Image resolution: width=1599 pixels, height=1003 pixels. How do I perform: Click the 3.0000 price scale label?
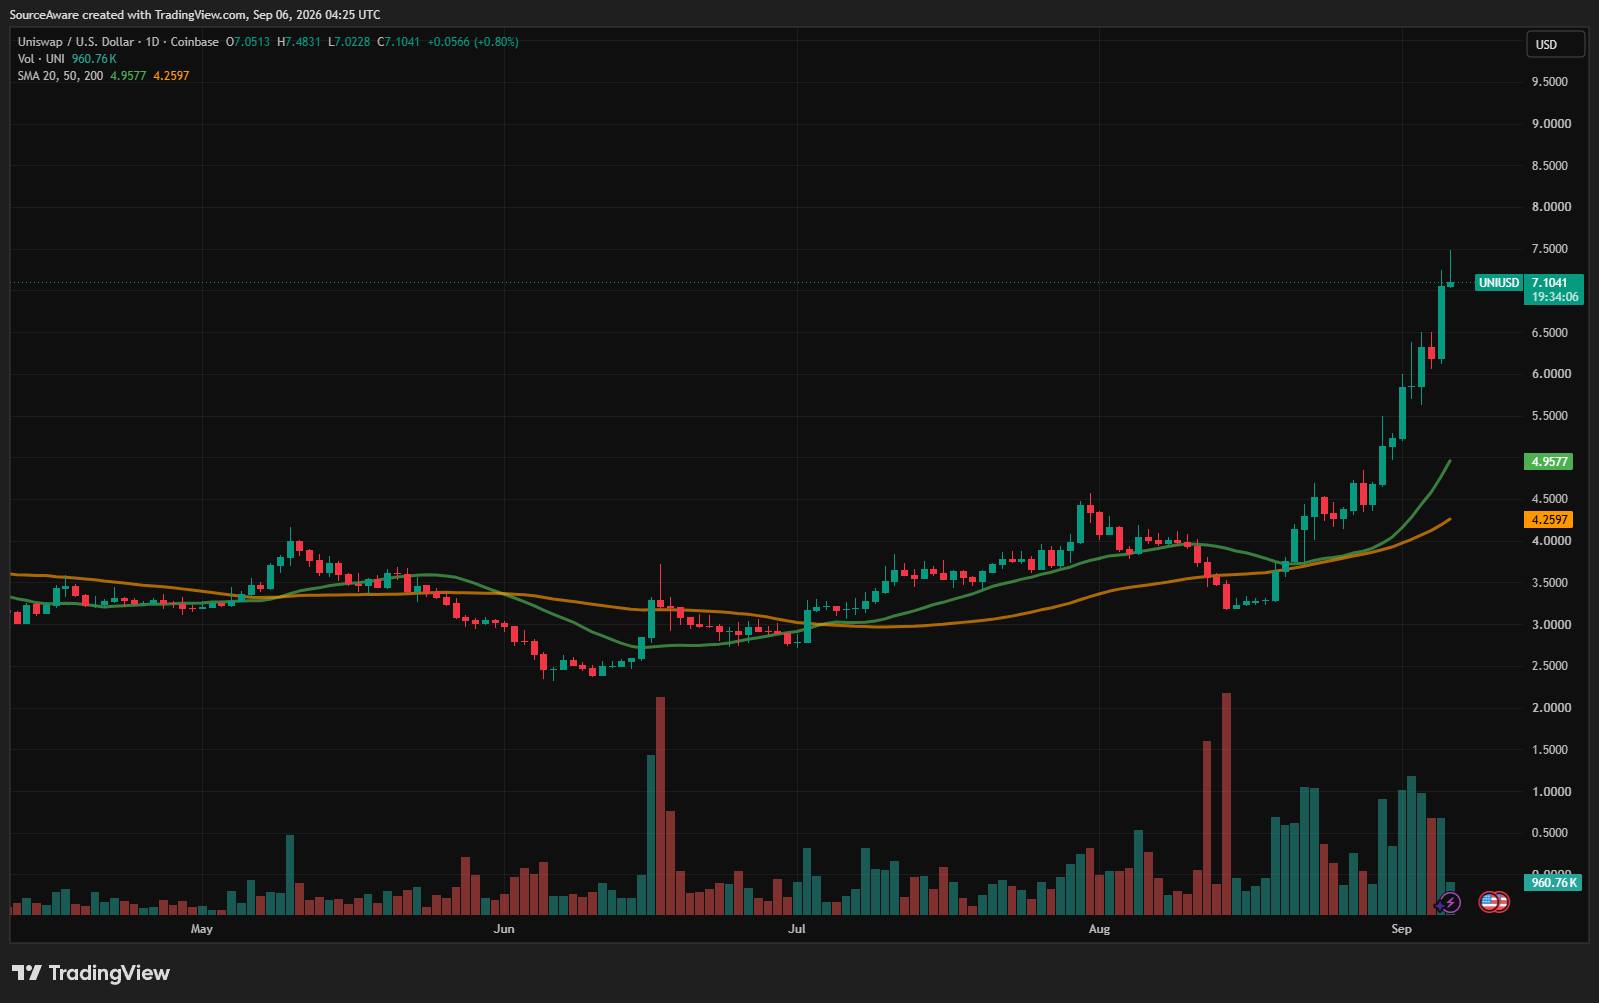(x=1551, y=625)
